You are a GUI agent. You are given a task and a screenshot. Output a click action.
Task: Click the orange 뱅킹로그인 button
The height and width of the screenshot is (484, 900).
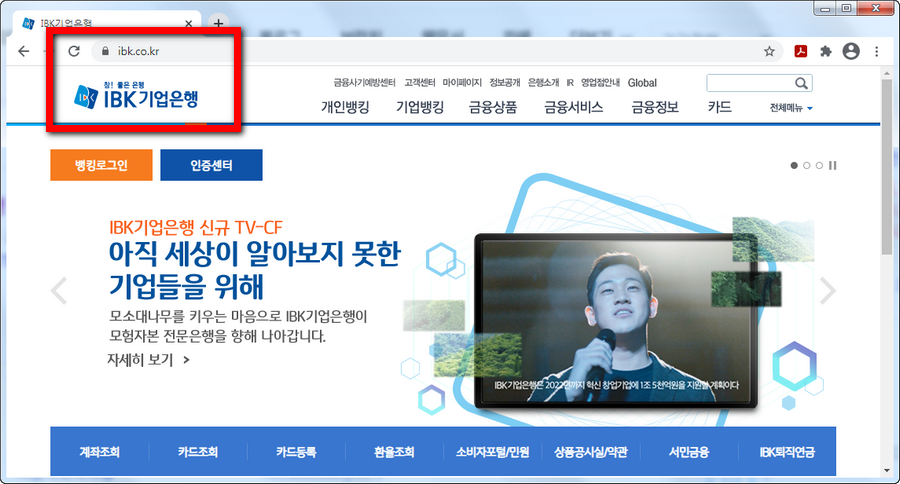tap(102, 165)
